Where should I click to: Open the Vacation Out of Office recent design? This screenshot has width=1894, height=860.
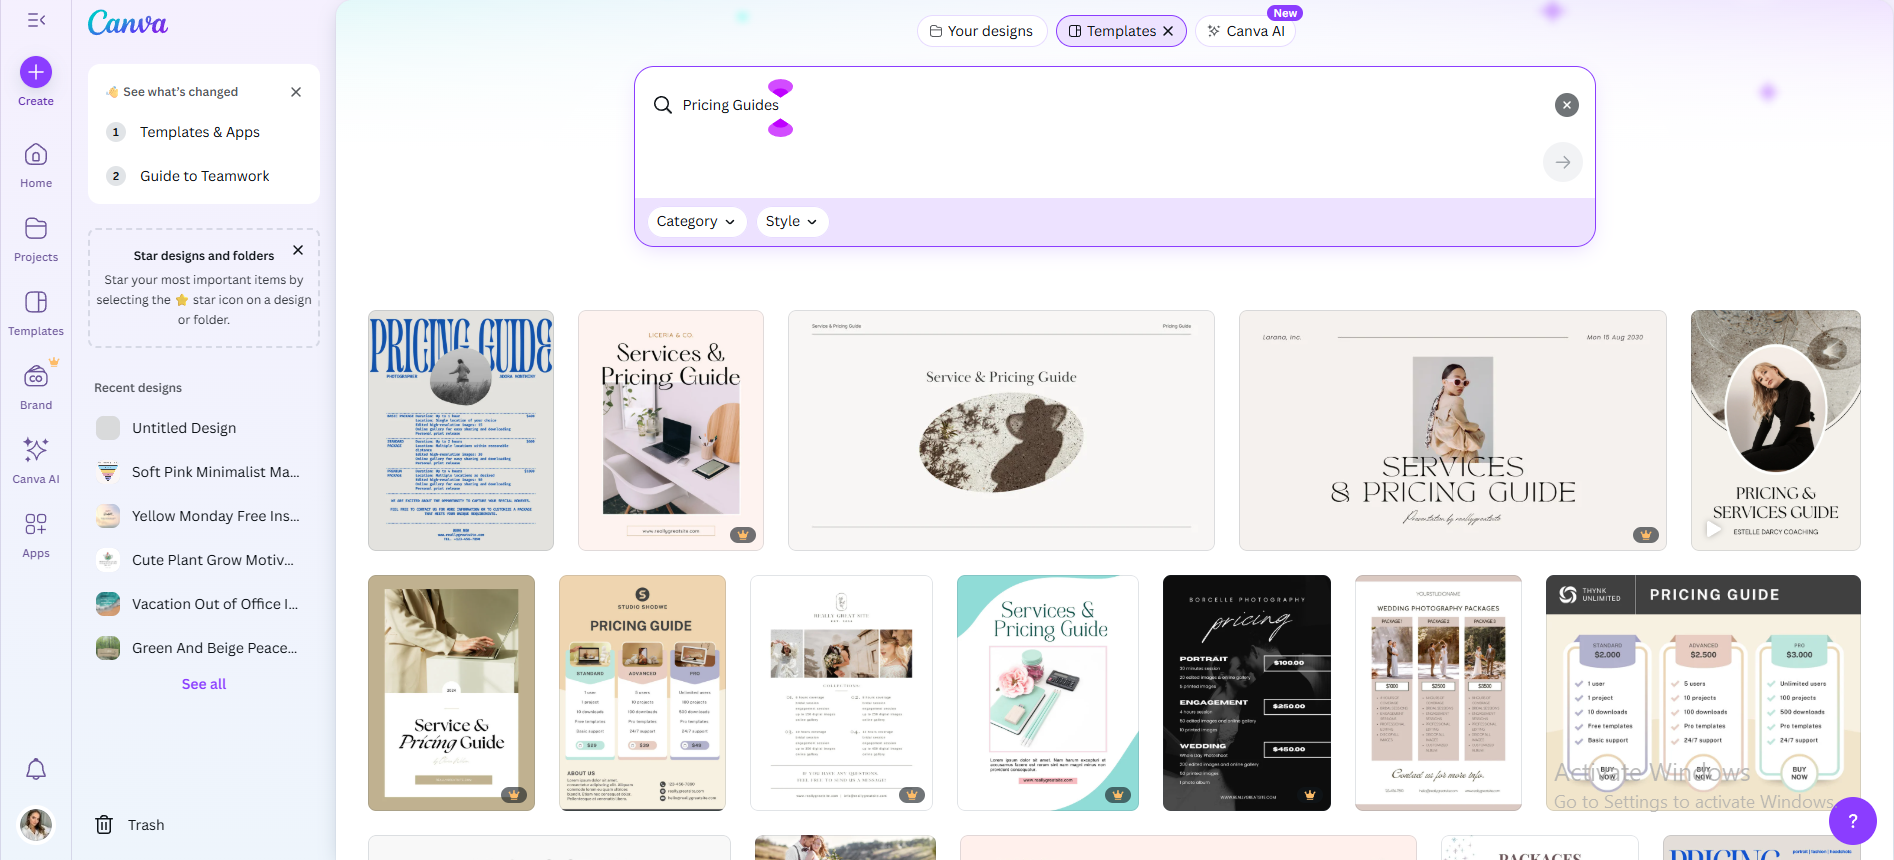coord(204,604)
